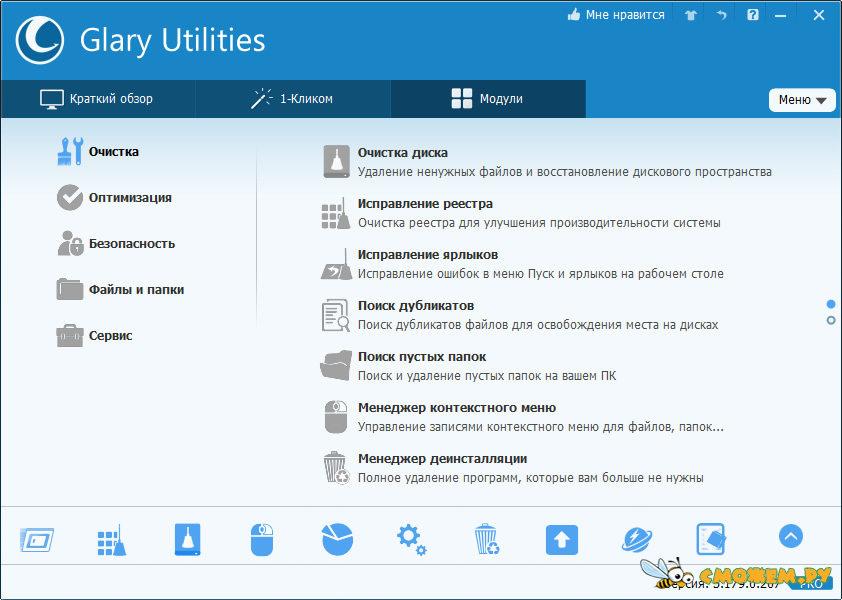The height and width of the screenshot is (600, 842).
Task: Click the mouse icon for "Менеджер контекстного меню"
Action: point(336,416)
